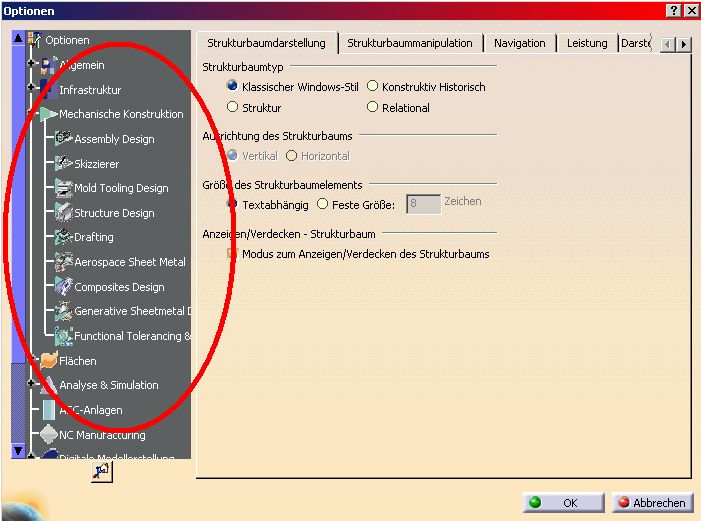The image size is (701, 521).
Task: Click tree scrollbar down arrow
Action: [x=18, y=450]
